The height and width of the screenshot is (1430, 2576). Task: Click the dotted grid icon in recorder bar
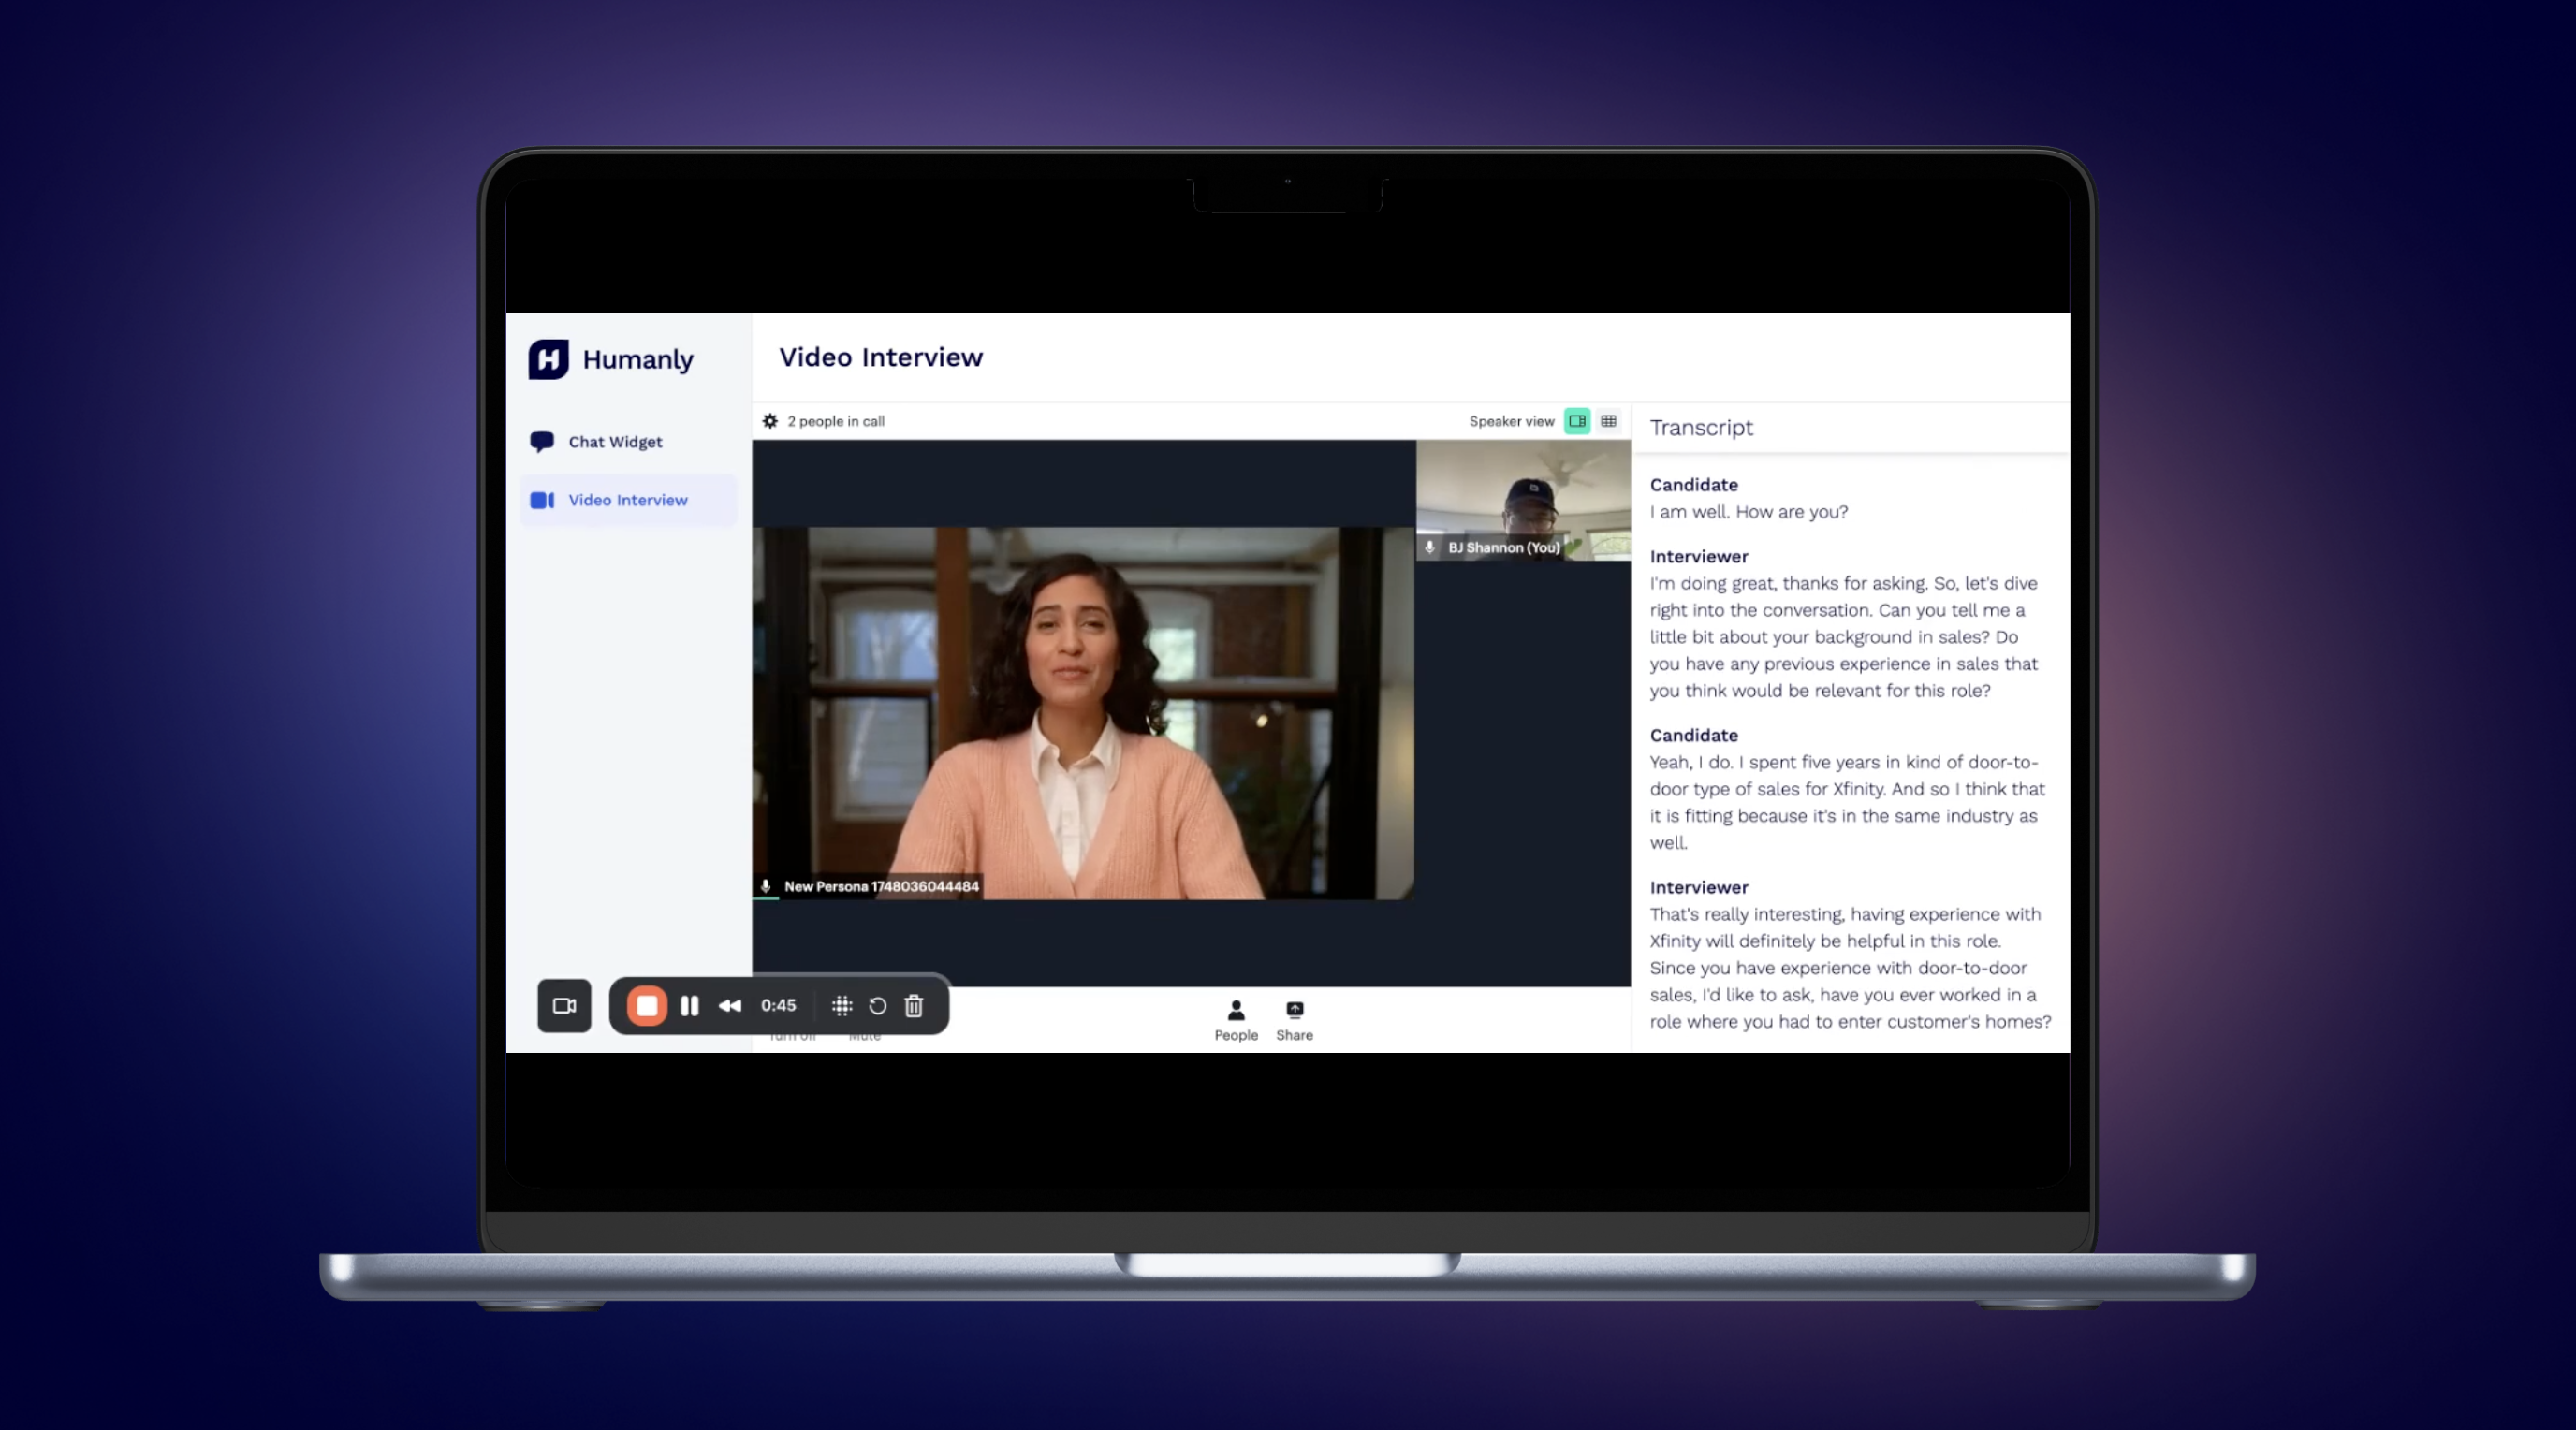pos(842,1006)
